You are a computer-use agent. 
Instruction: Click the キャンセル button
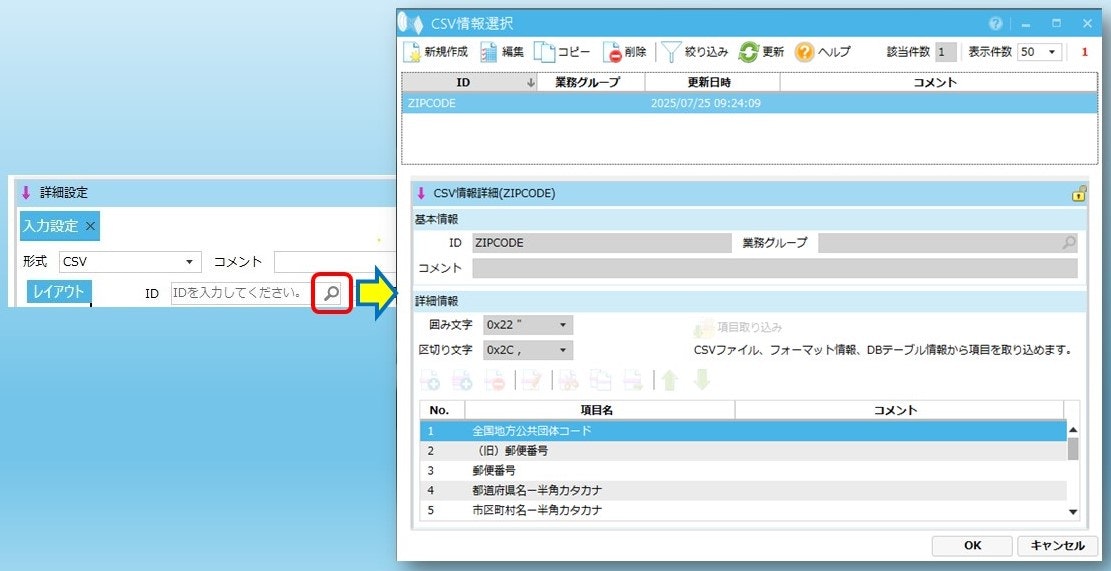point(1057,545)
